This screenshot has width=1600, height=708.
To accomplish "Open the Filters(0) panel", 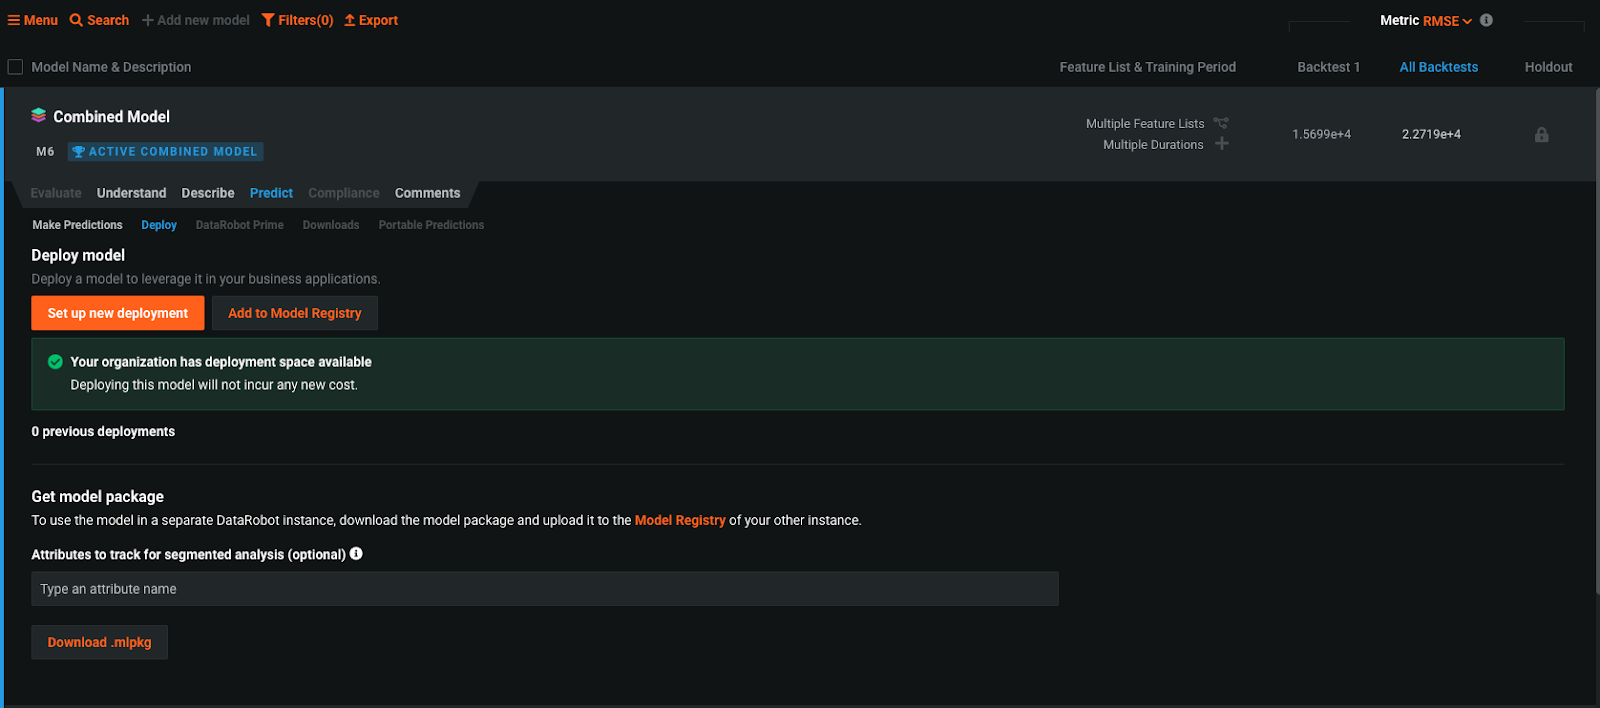I will [298, 20].
